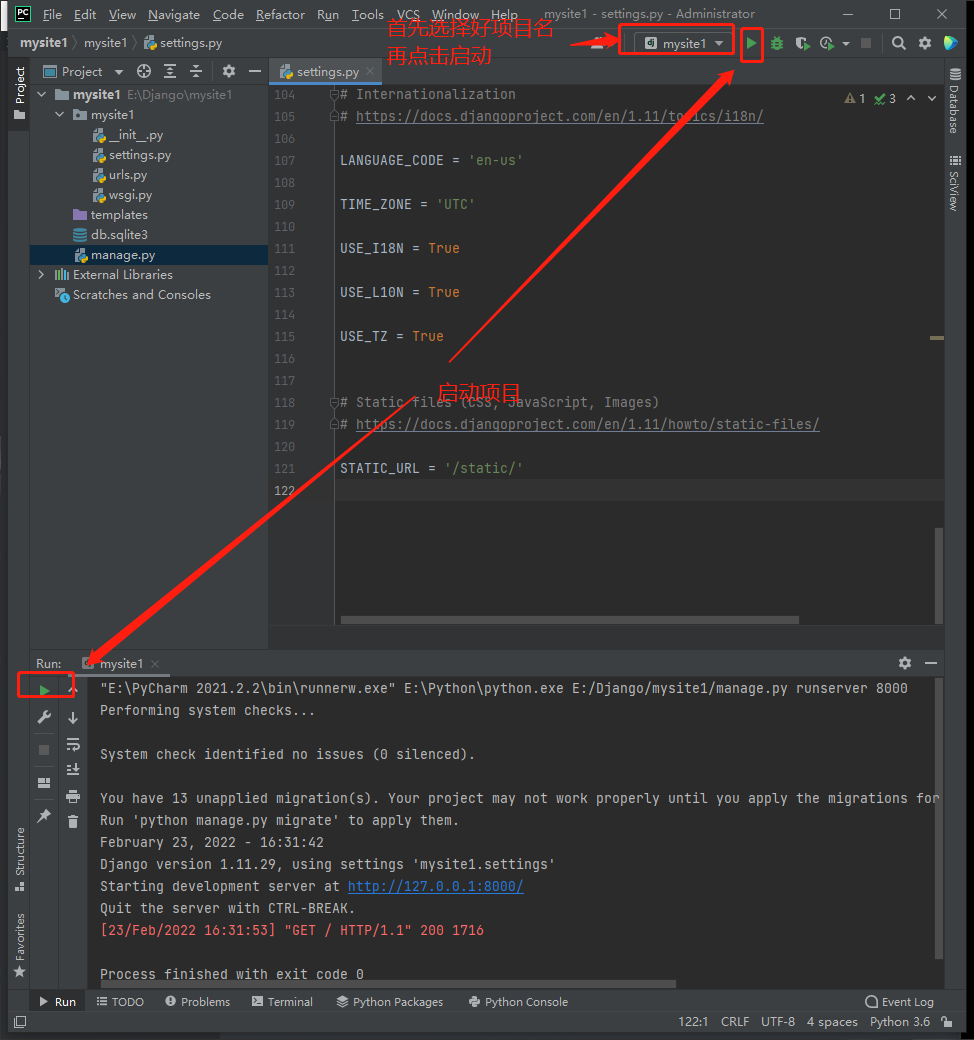Rerun mysite1 from the Run panel

tap(44, 690)
